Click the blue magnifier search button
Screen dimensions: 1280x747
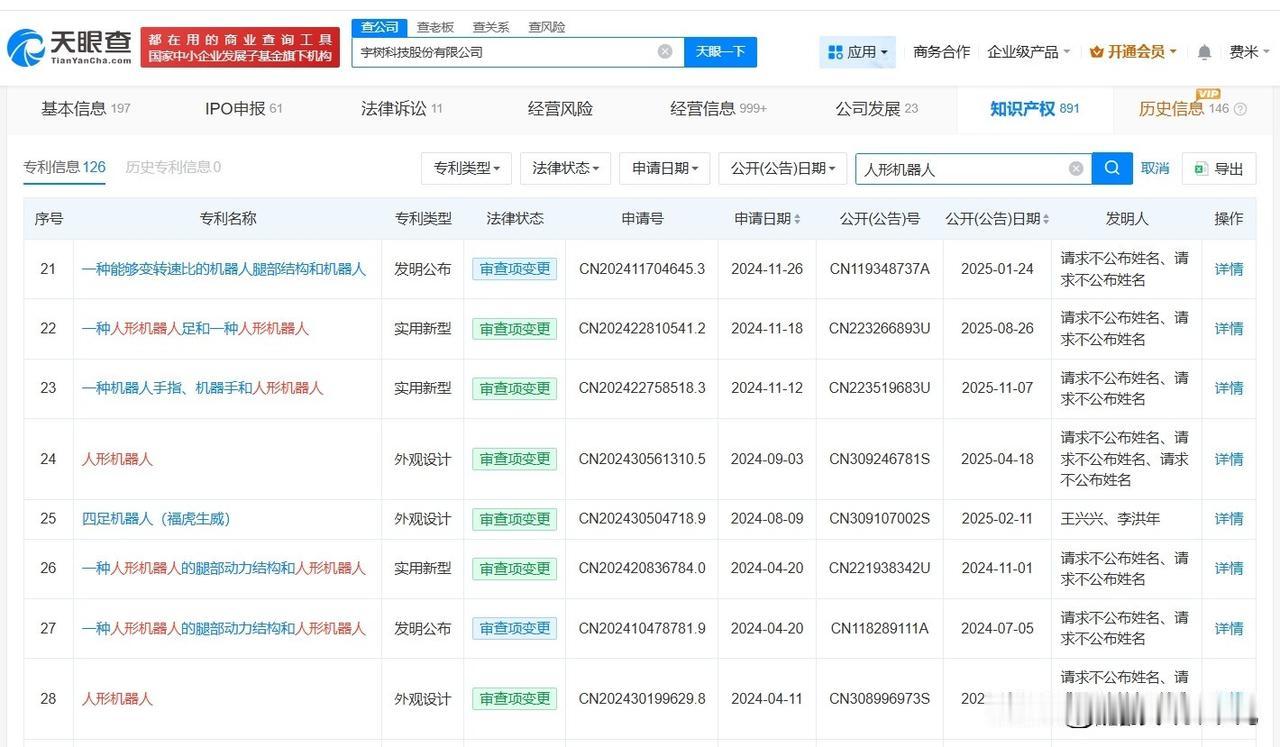click(1112, 168)
